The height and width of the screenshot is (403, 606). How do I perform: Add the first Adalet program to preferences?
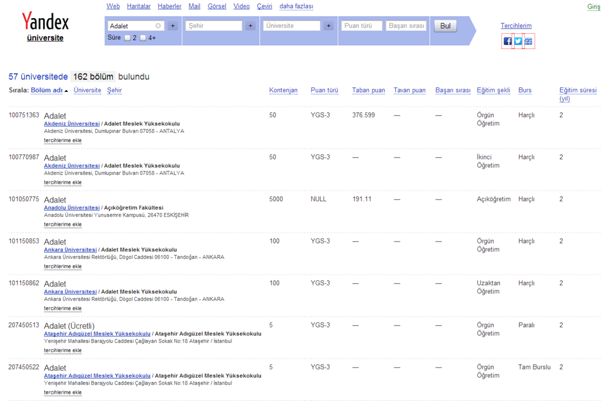(x=63, y=140)
